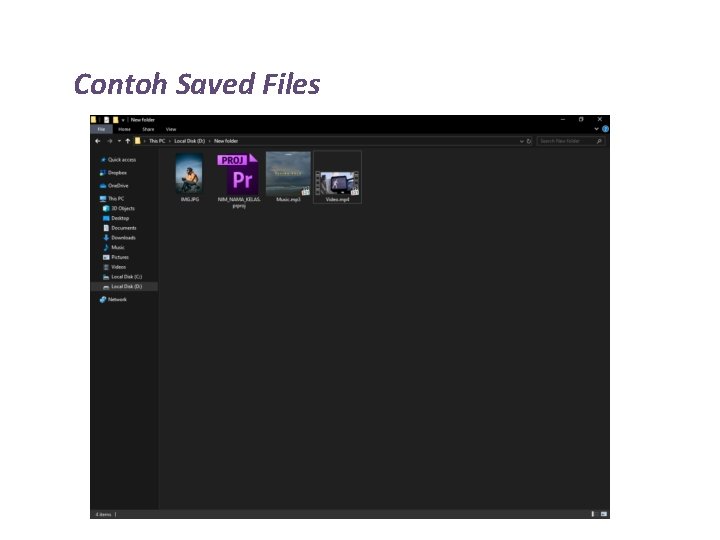Open the Home ribbon tab
720x540 pixels.
coord(124,129)
